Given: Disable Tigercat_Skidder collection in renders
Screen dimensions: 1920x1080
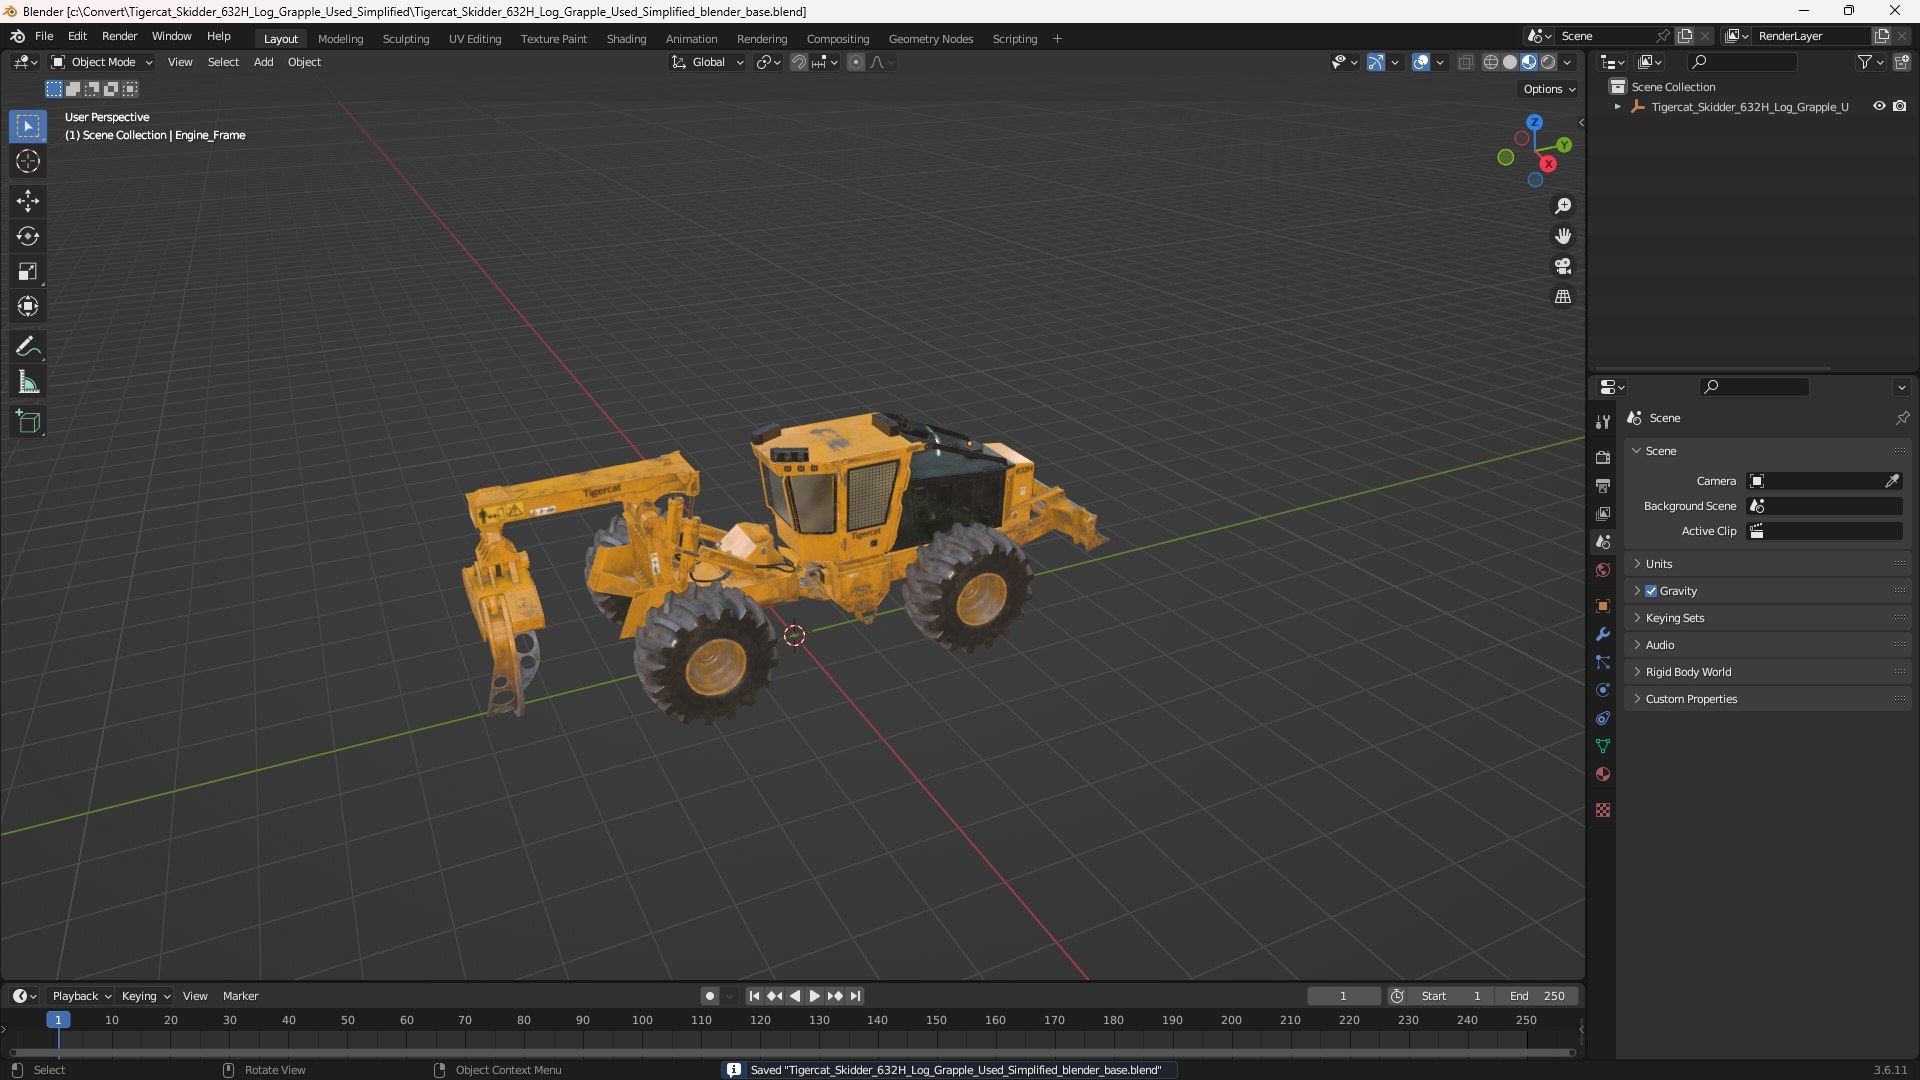Looking at the screenshot, I should 1900,106.
